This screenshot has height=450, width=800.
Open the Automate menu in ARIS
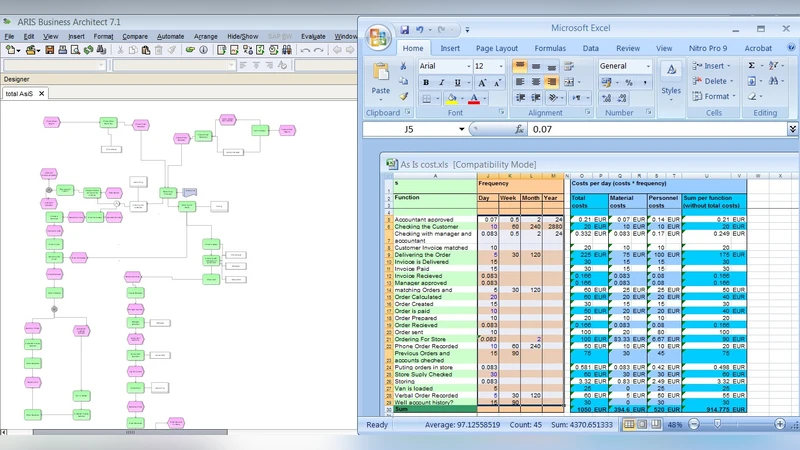coord(170,36)
